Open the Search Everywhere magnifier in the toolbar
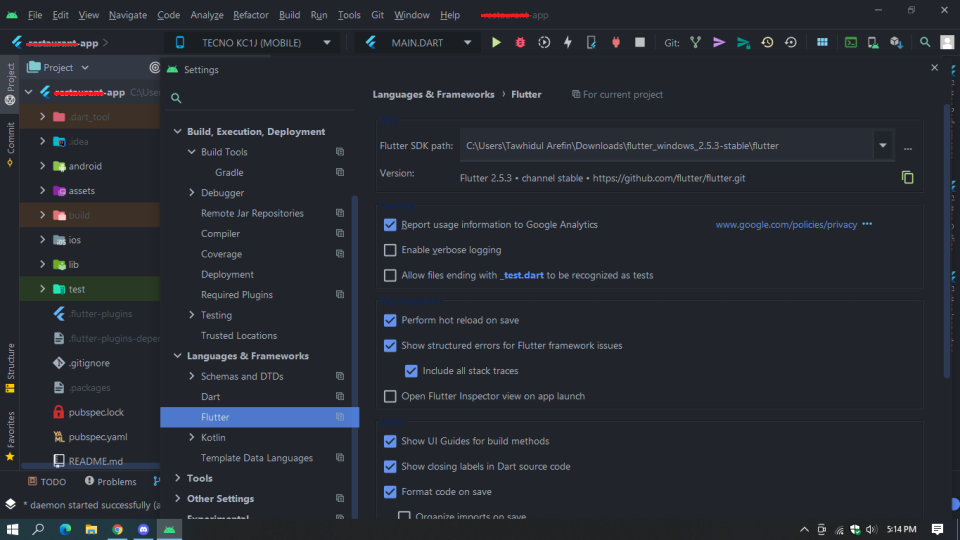 [924, 42]
